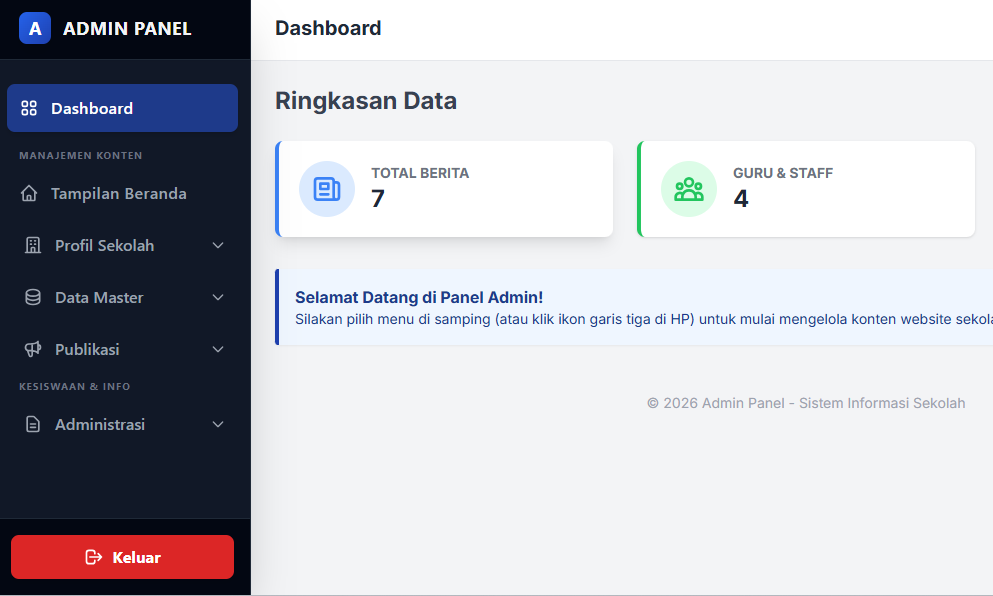Open the Data Master menu
The width and height of the screenshot is (993, 596).
[x=122, y=297]
